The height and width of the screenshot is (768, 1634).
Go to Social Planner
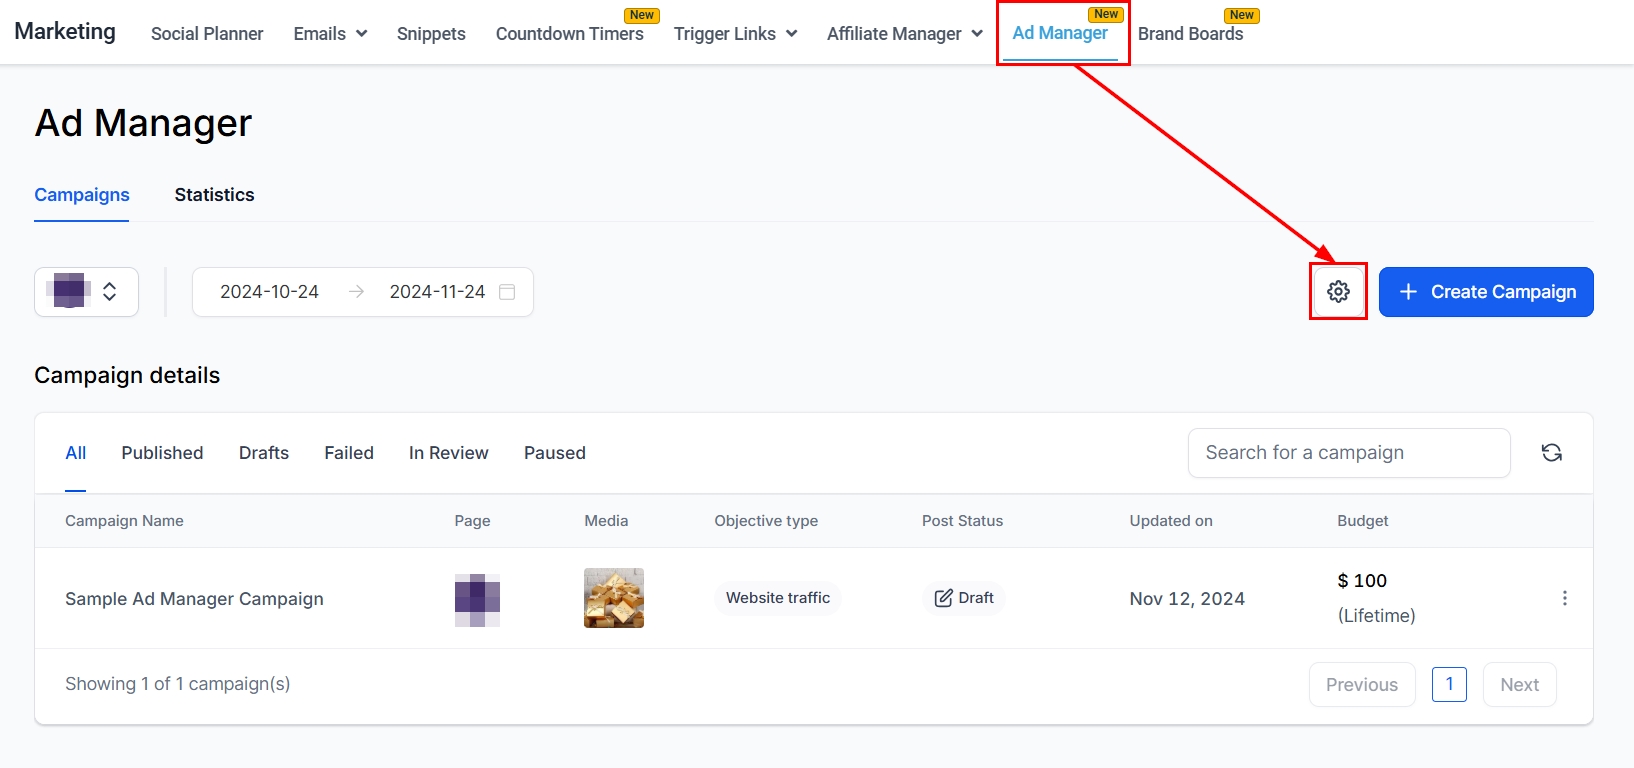tap(207, 34)
